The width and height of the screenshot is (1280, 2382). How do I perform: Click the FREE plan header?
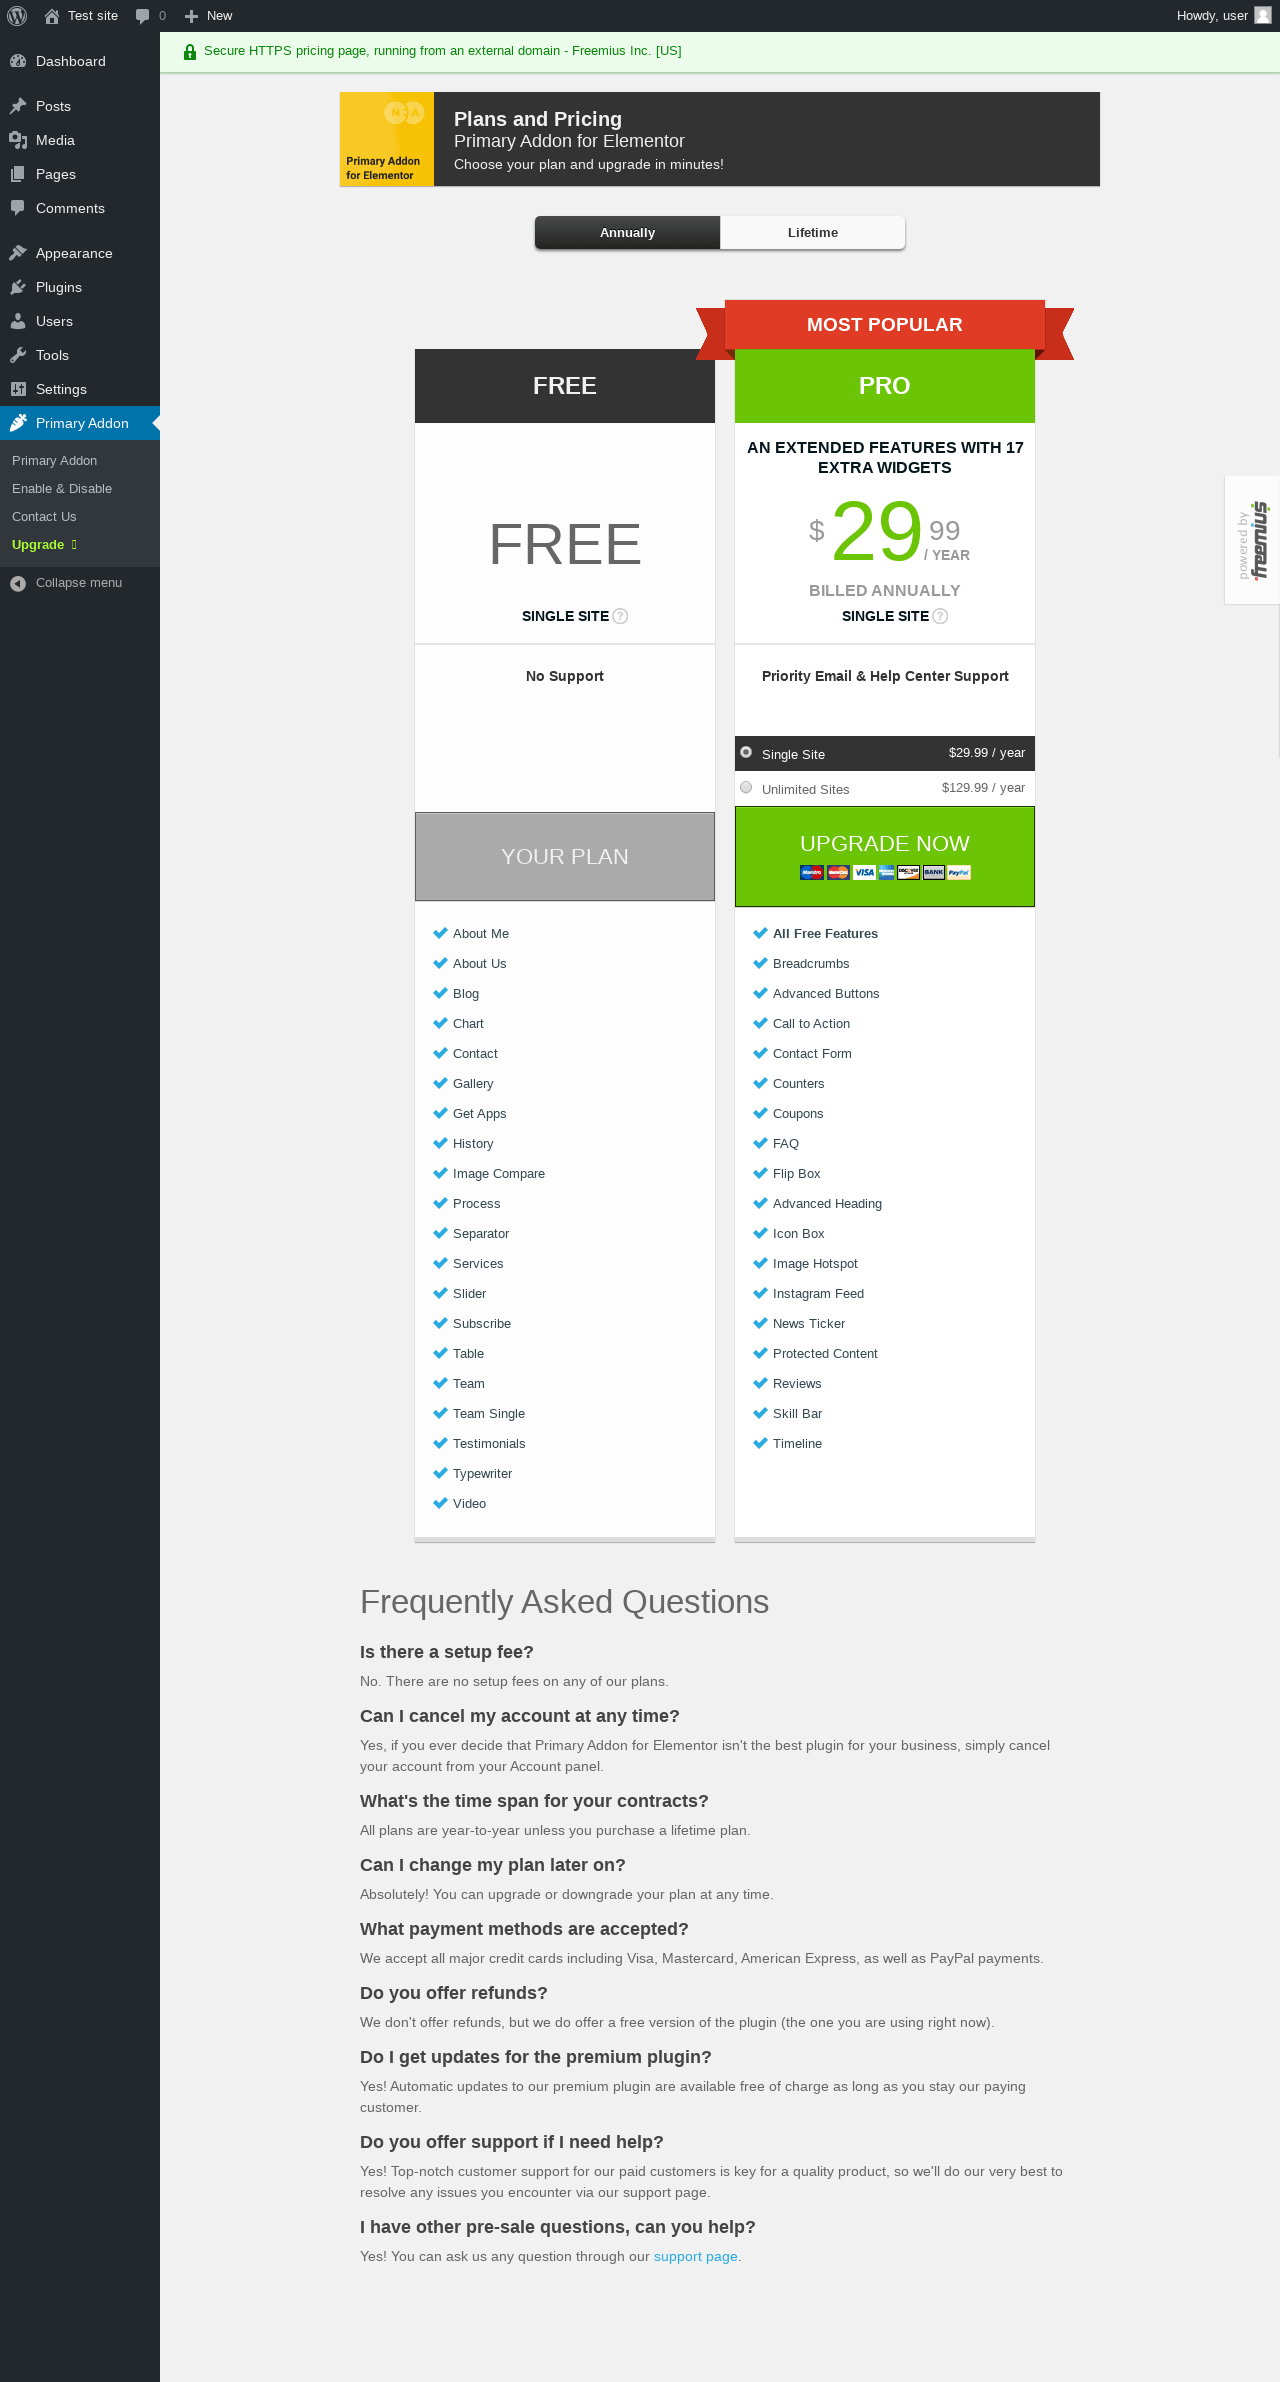pyautogui.click(x=565, y=386)
